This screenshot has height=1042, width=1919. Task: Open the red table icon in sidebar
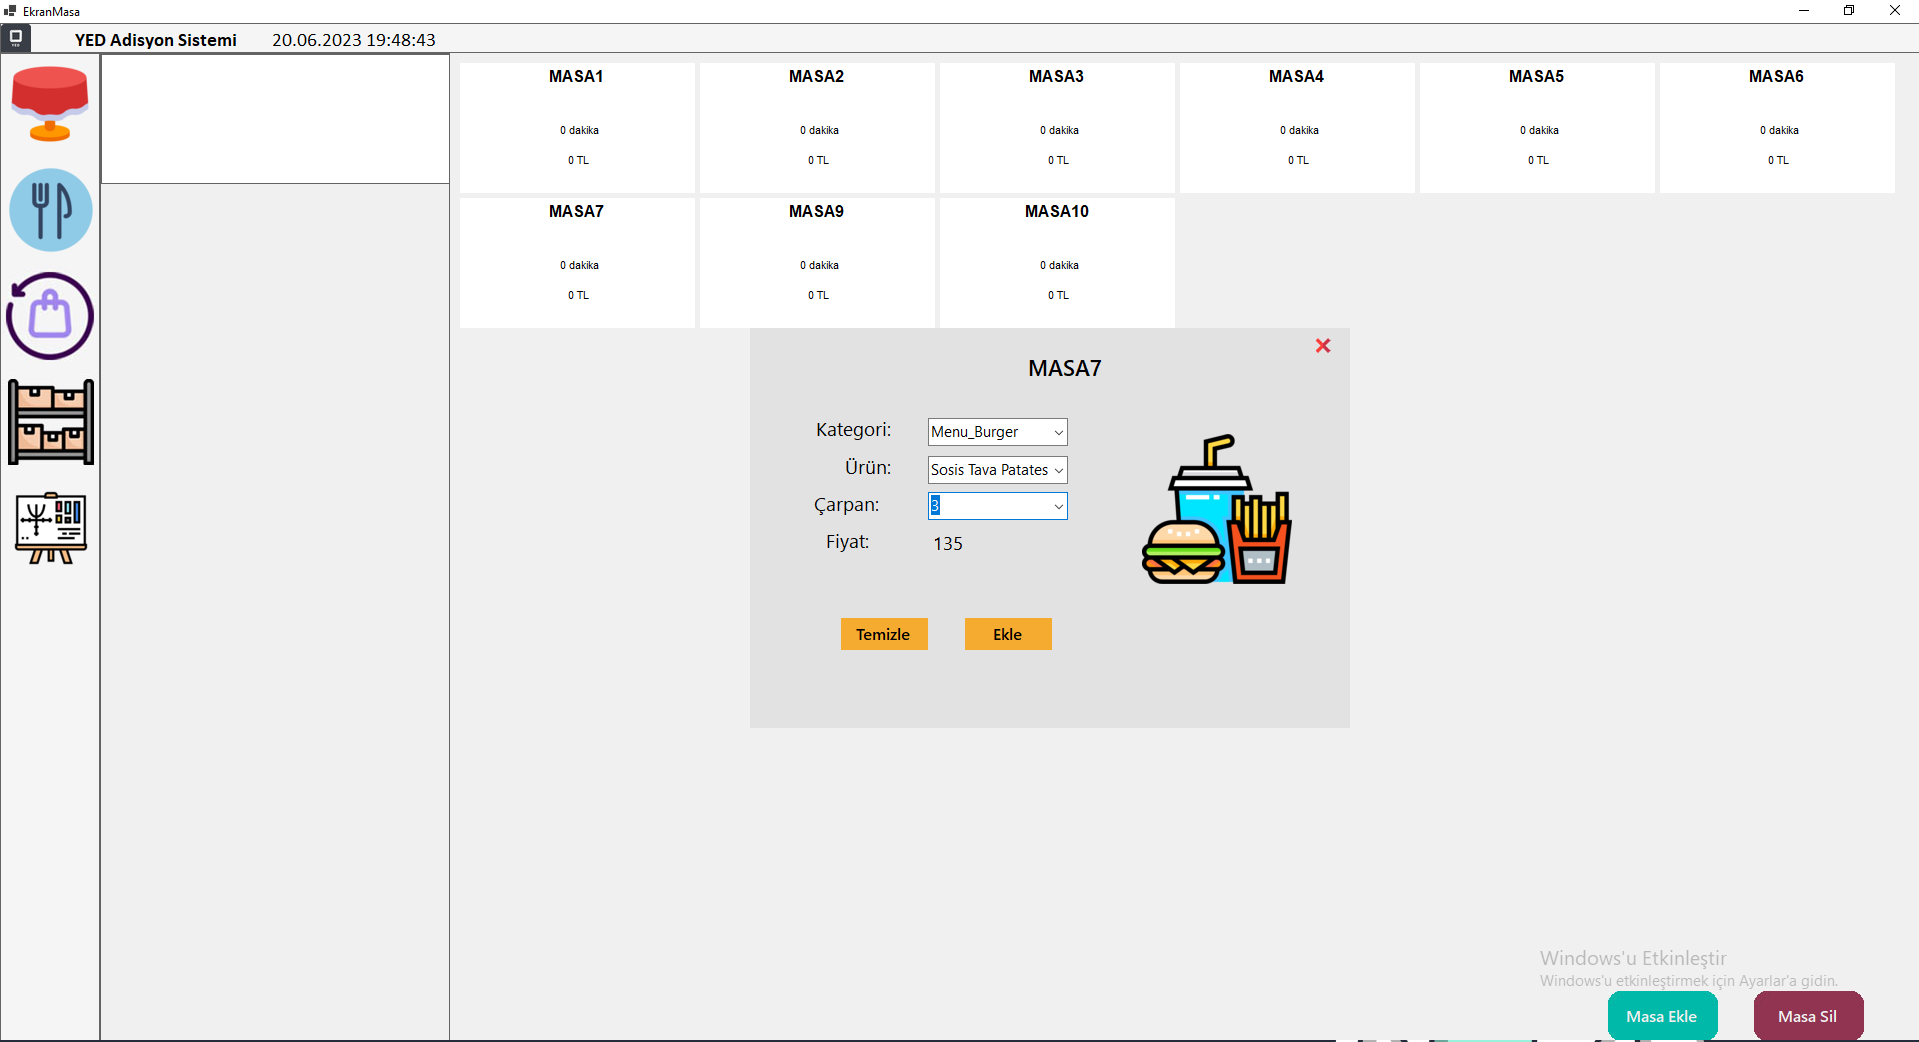[x=50, y=104]
